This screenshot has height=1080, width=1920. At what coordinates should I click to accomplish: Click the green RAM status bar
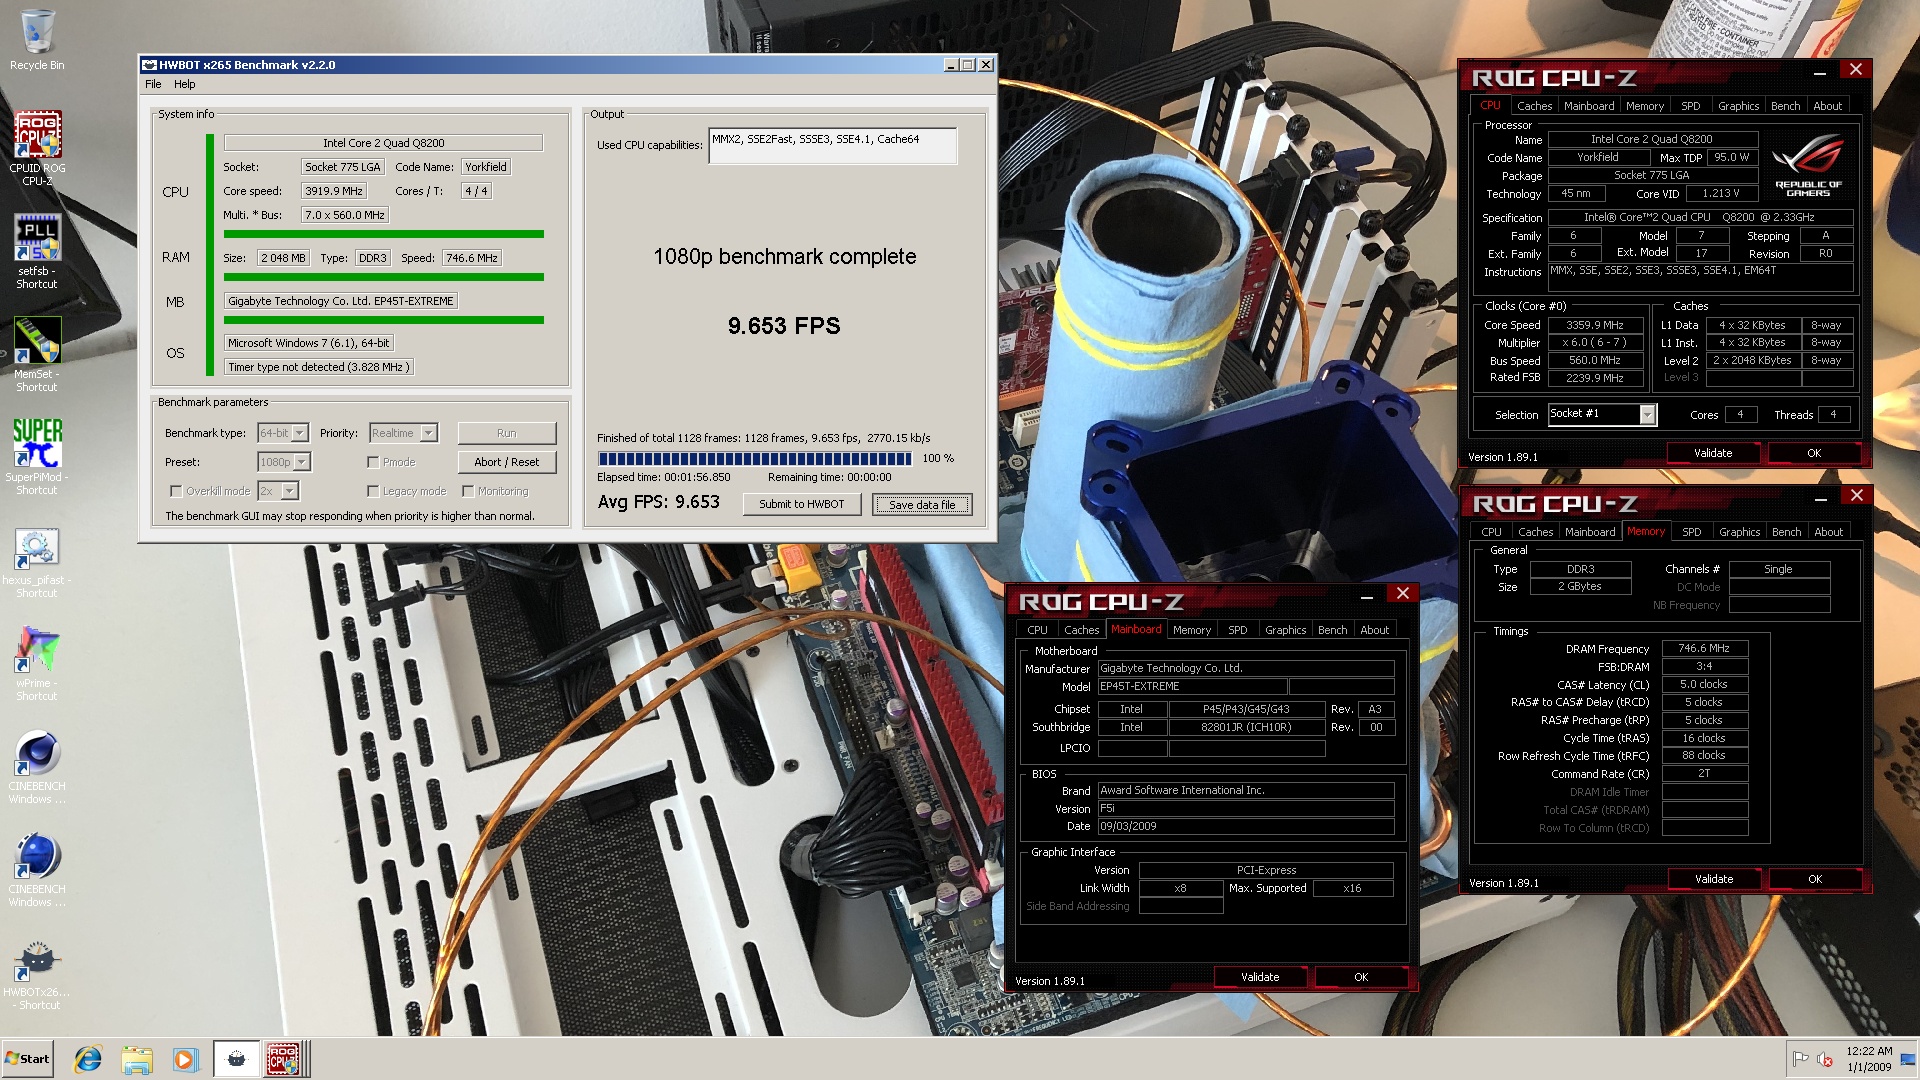click(384, 277)
